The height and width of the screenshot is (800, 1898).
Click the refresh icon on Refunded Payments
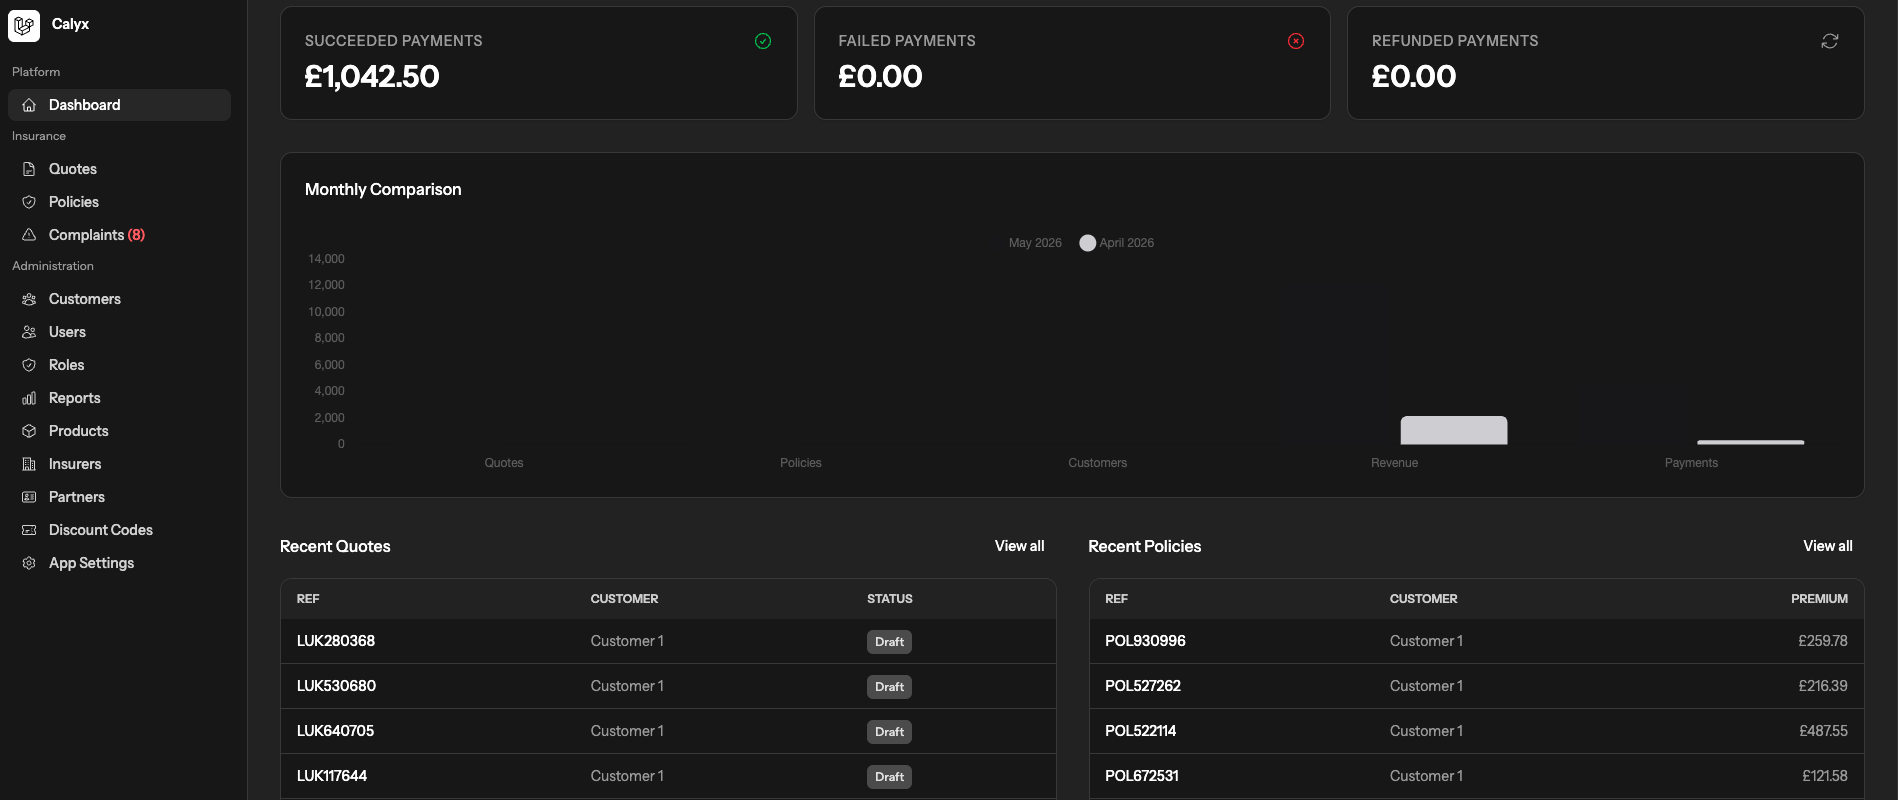pyautogui.click(x=1830, y=41)
